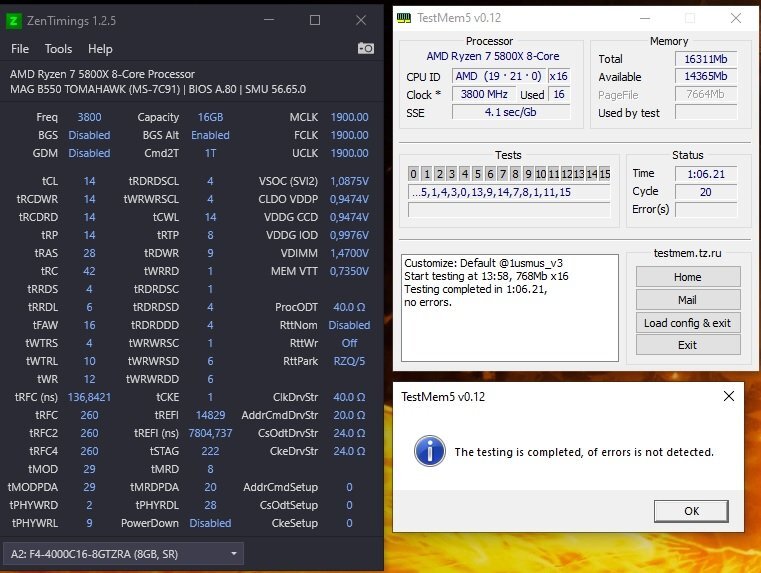Click the Exit button in TestMem5

pyautogui.click(x=688, y=345)
